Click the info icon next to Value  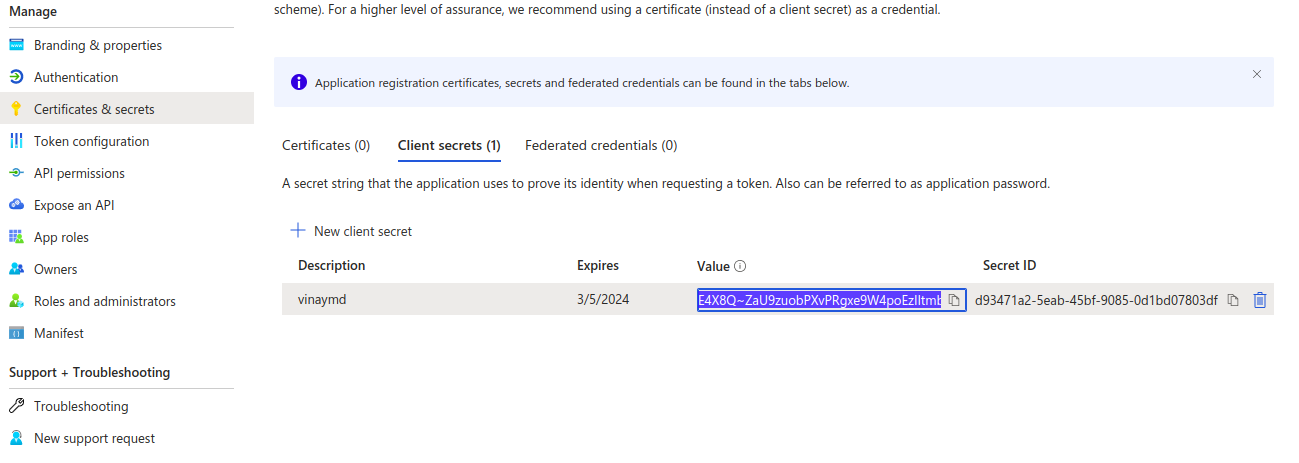pos(741,266)
